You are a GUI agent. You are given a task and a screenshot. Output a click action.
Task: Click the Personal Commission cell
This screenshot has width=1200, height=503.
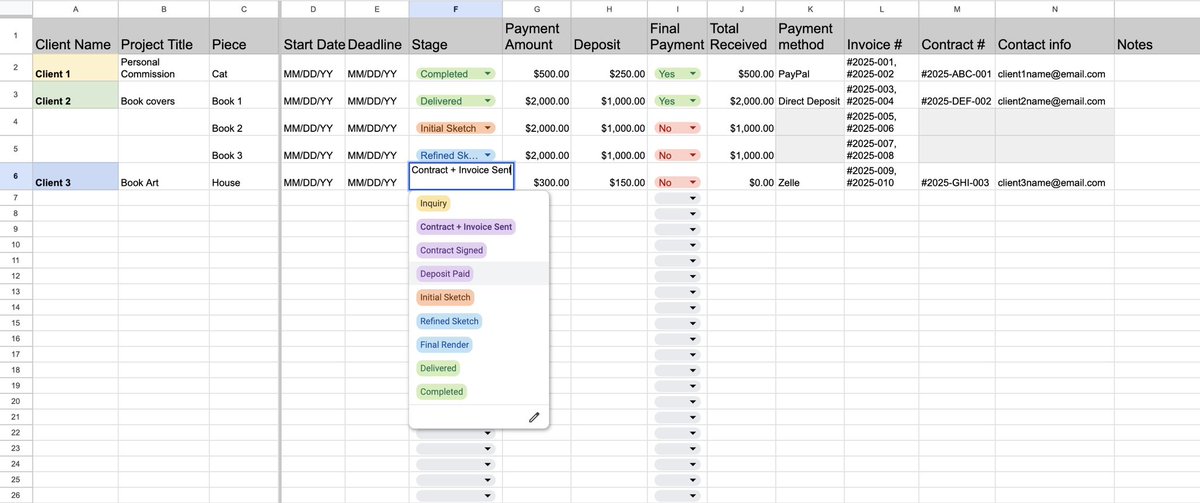point(164,68)
